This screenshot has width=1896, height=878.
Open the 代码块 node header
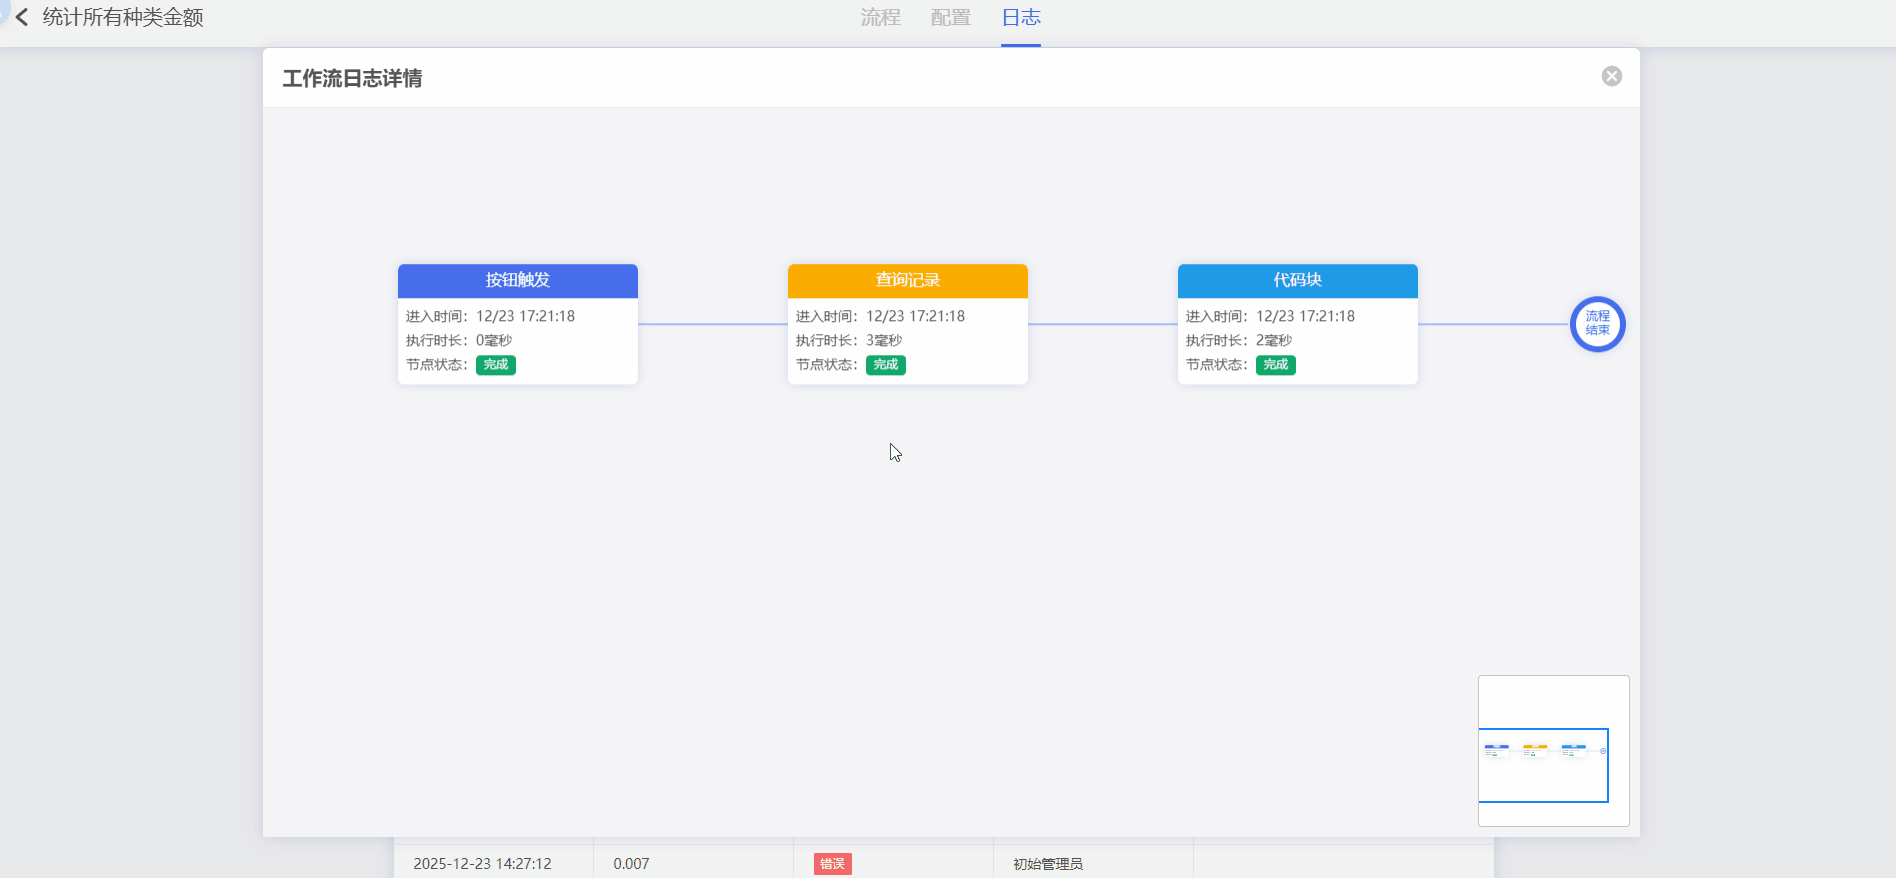[1297, 281]
